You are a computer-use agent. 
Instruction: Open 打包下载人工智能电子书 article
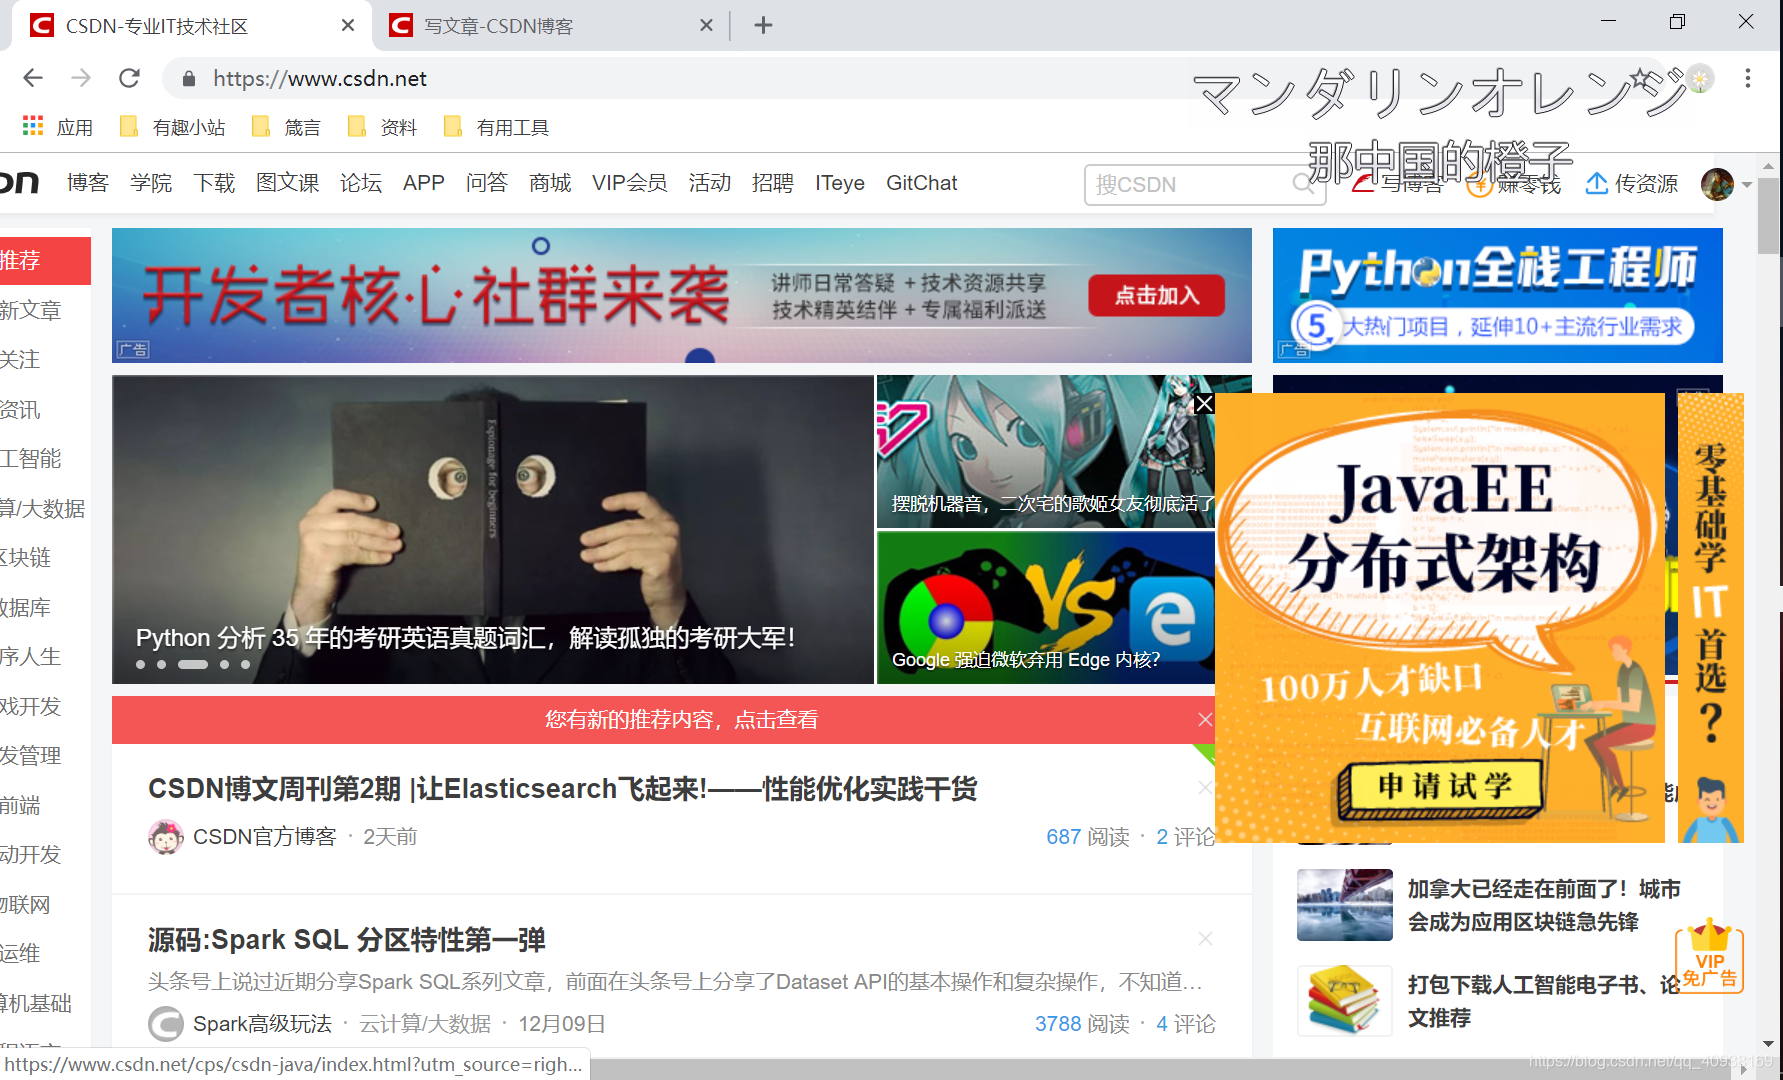coord(1490,1001)
